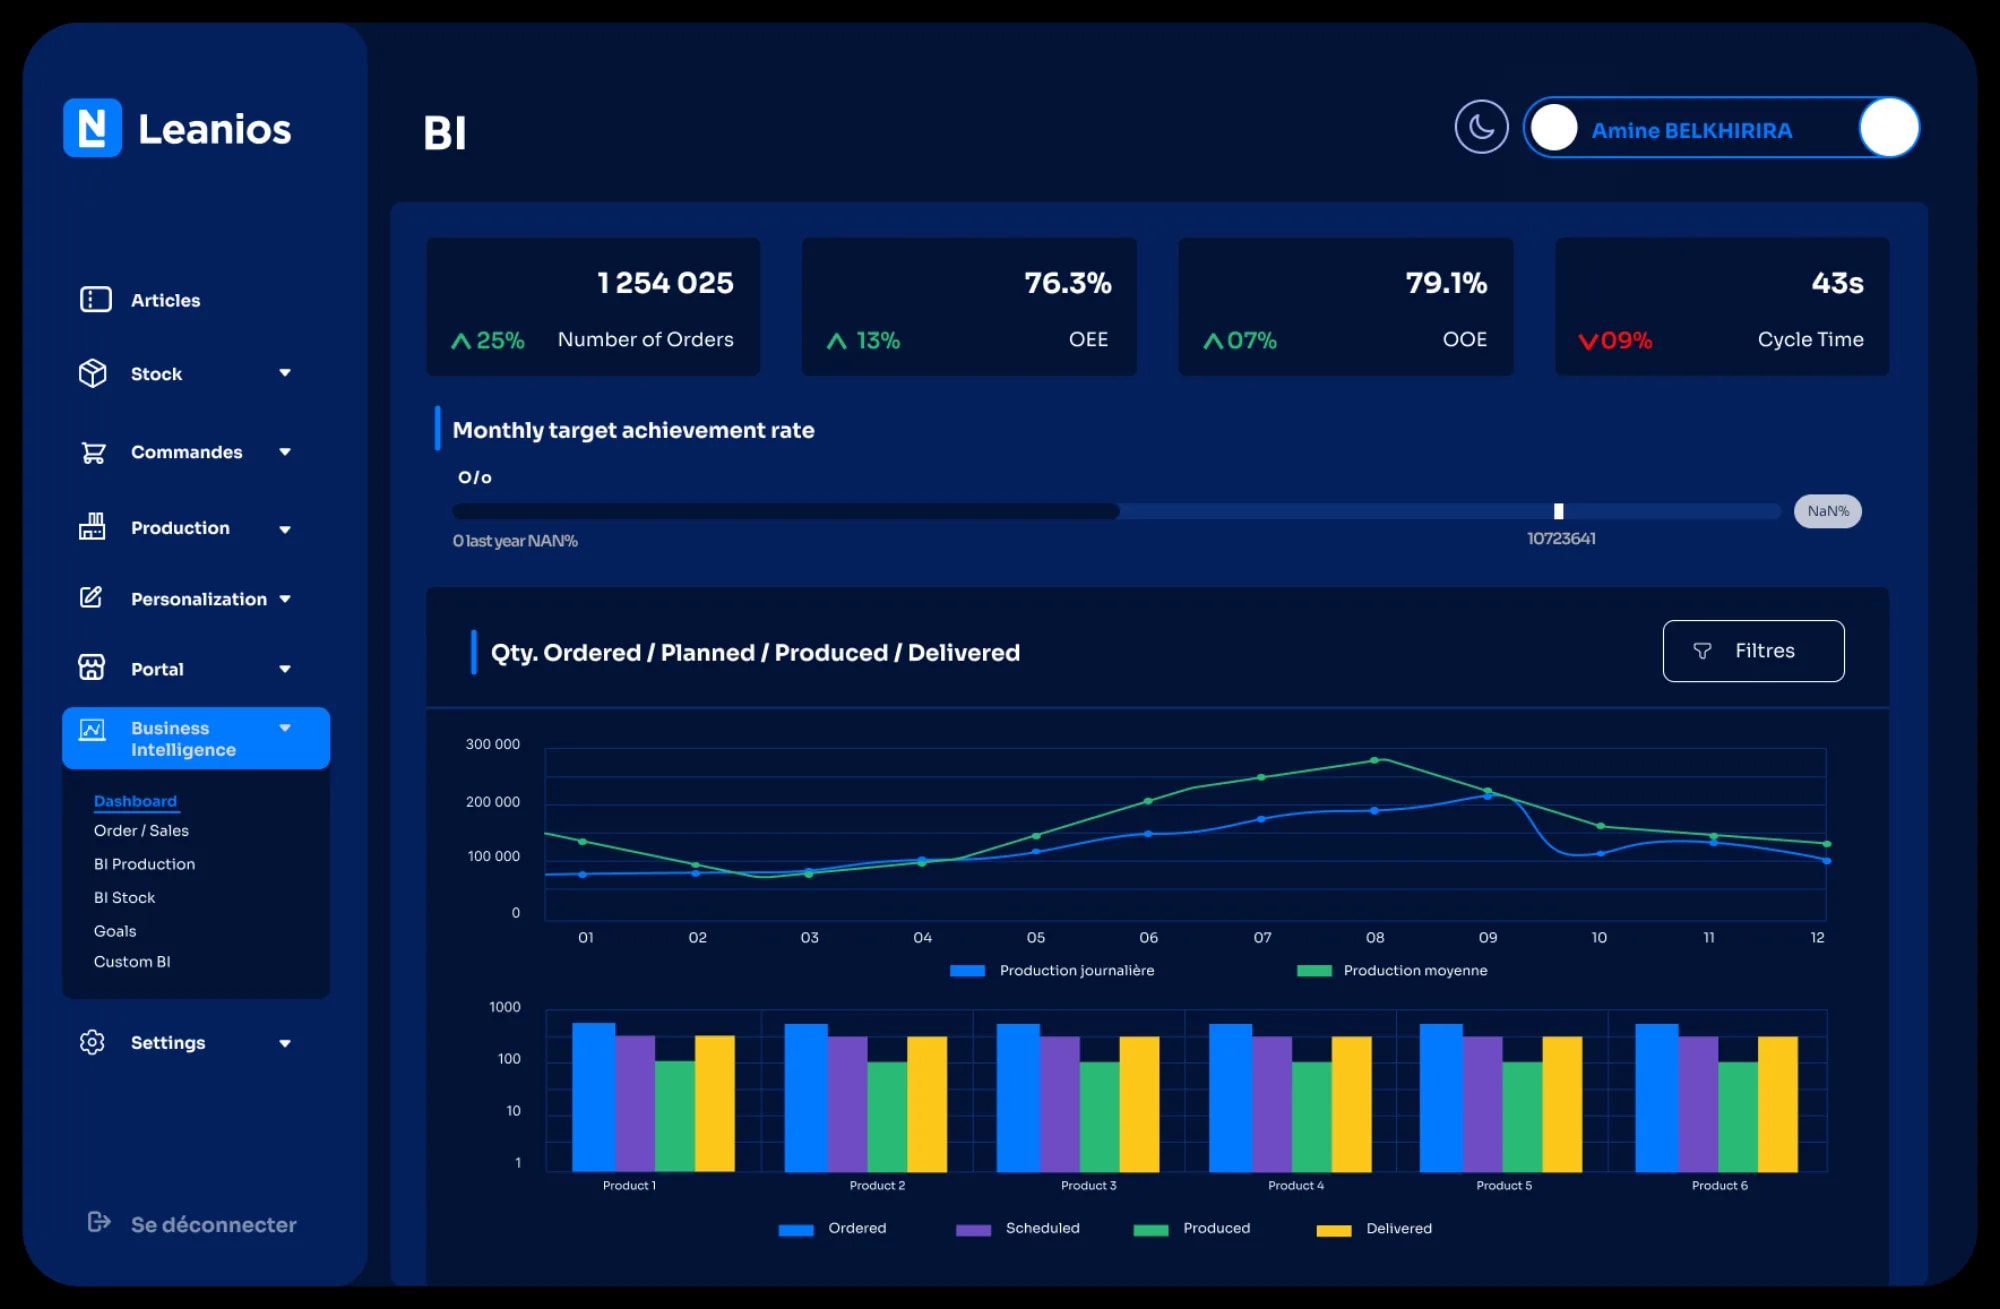
Task: Click the Production factory icon
Action: (x=92, y=526)
